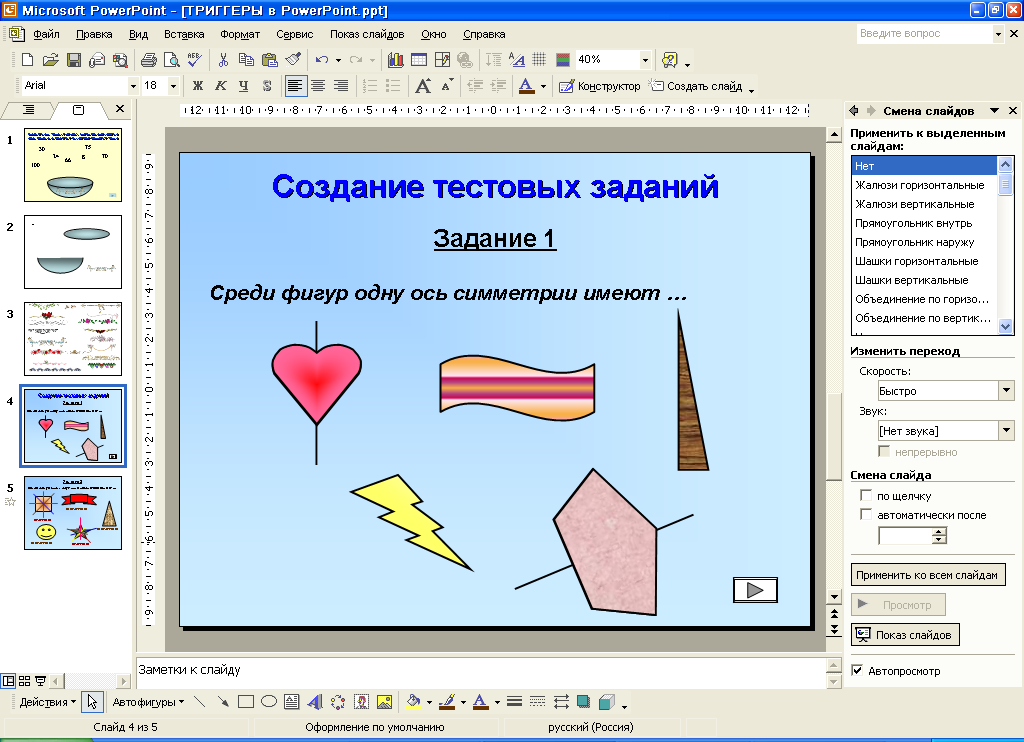Switch to normal view button
Image resolution: width=1024 pixels, height=742 pixels.
(8, 681)
